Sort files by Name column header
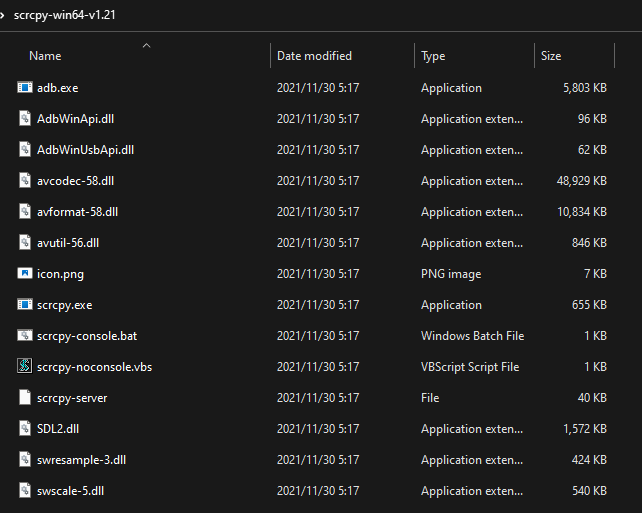 (45, 56)
